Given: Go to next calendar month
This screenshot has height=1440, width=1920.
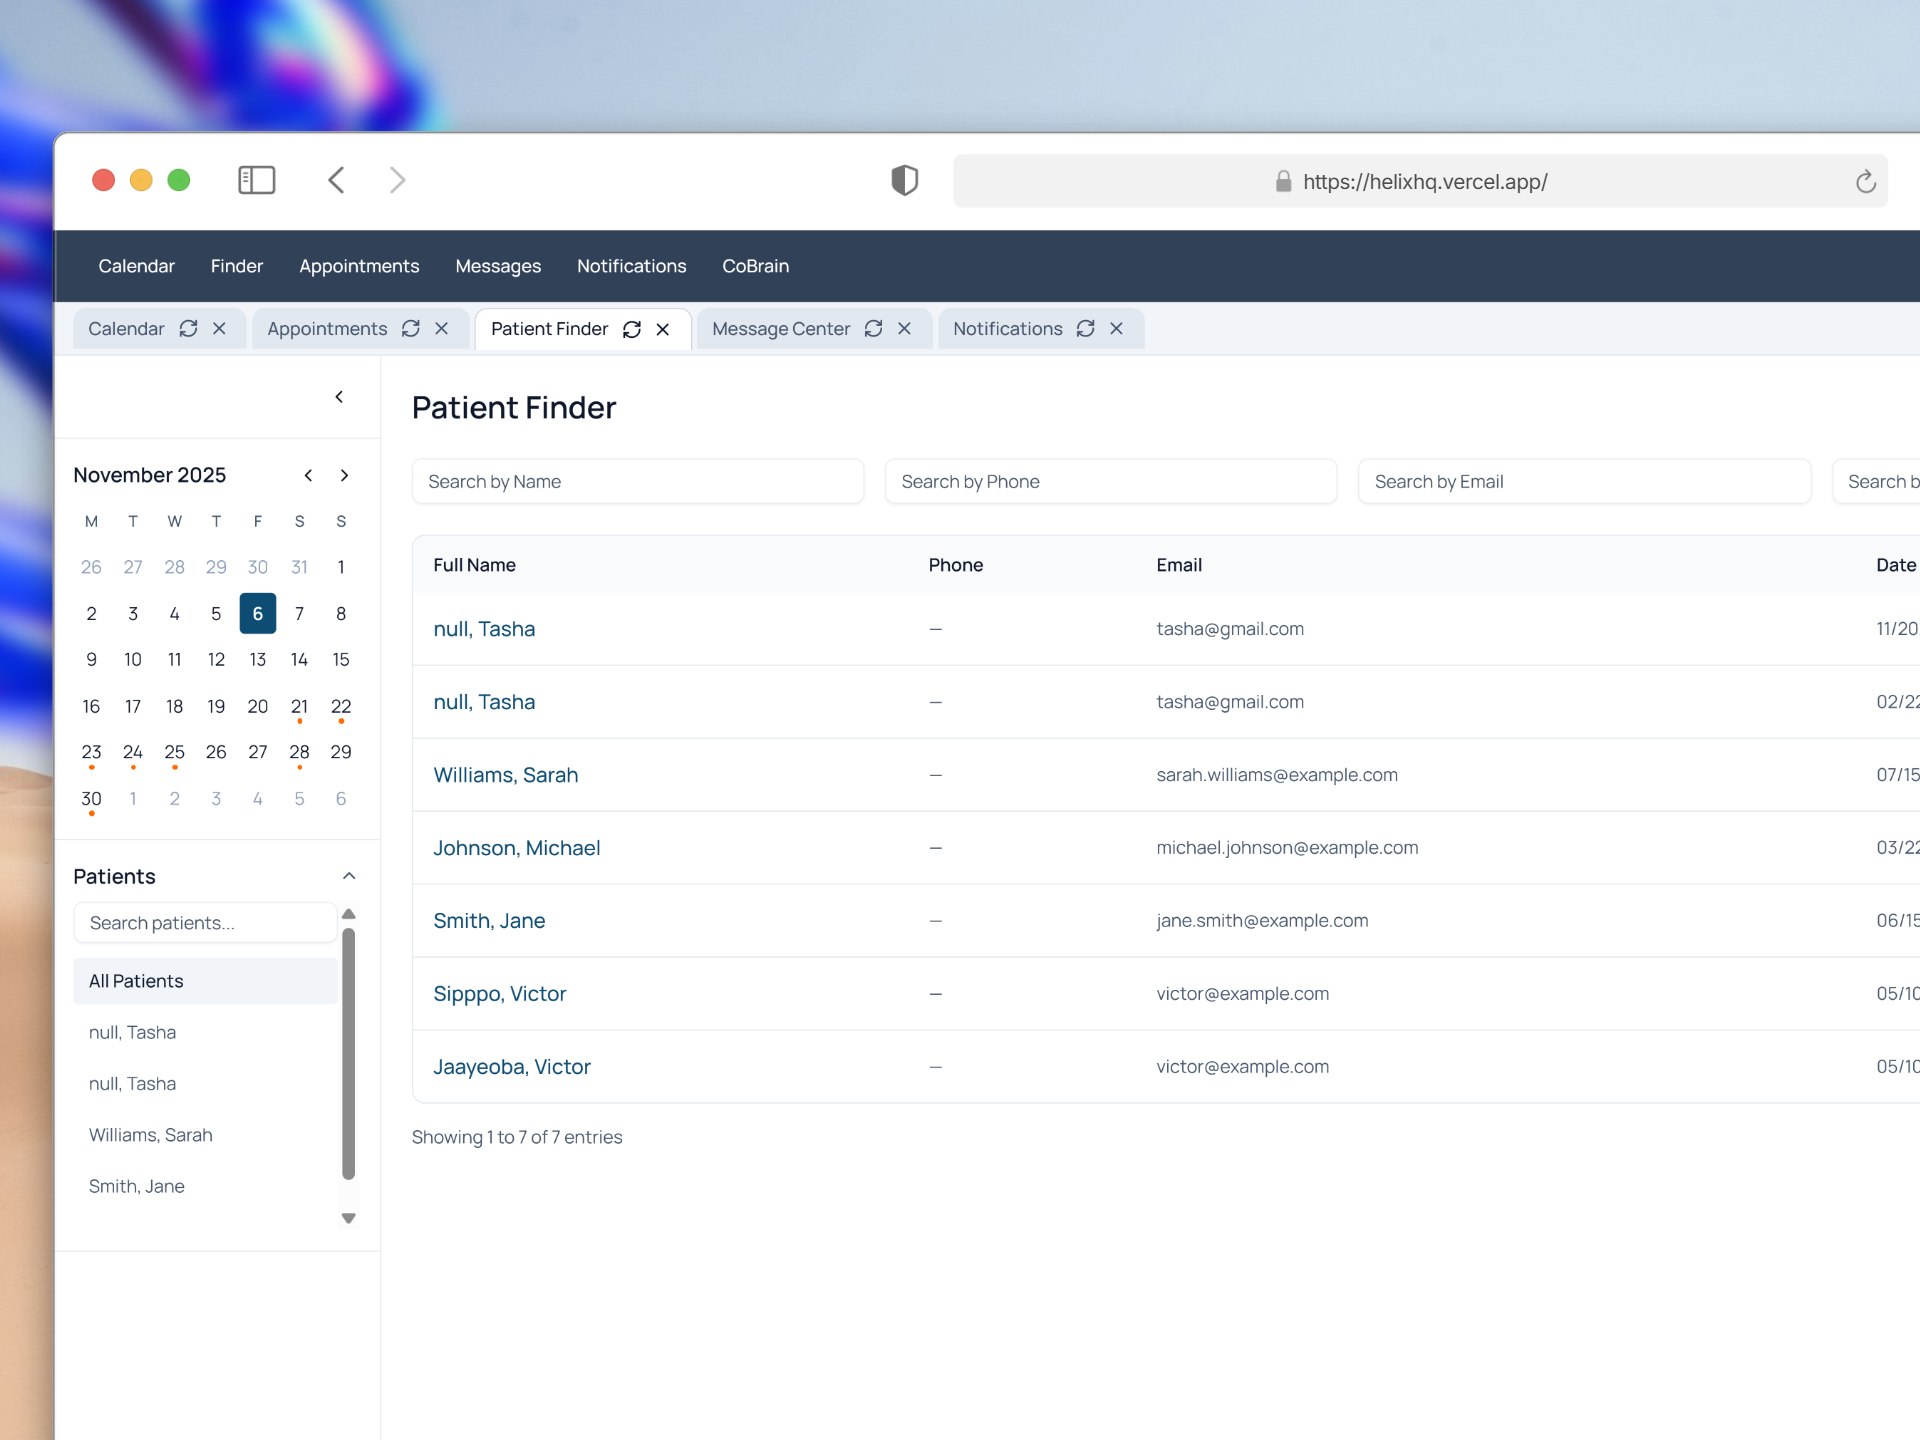Looking at the screenshot, I should tap(345, 476).
